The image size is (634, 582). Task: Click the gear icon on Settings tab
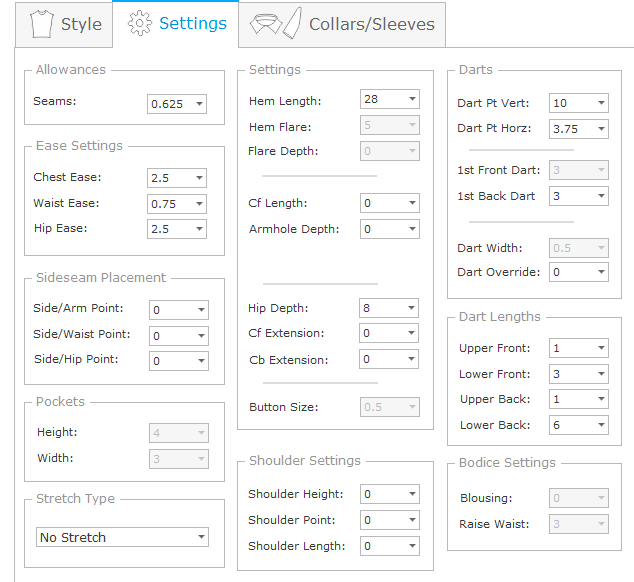pyautogui.click(x=140, y=23)
